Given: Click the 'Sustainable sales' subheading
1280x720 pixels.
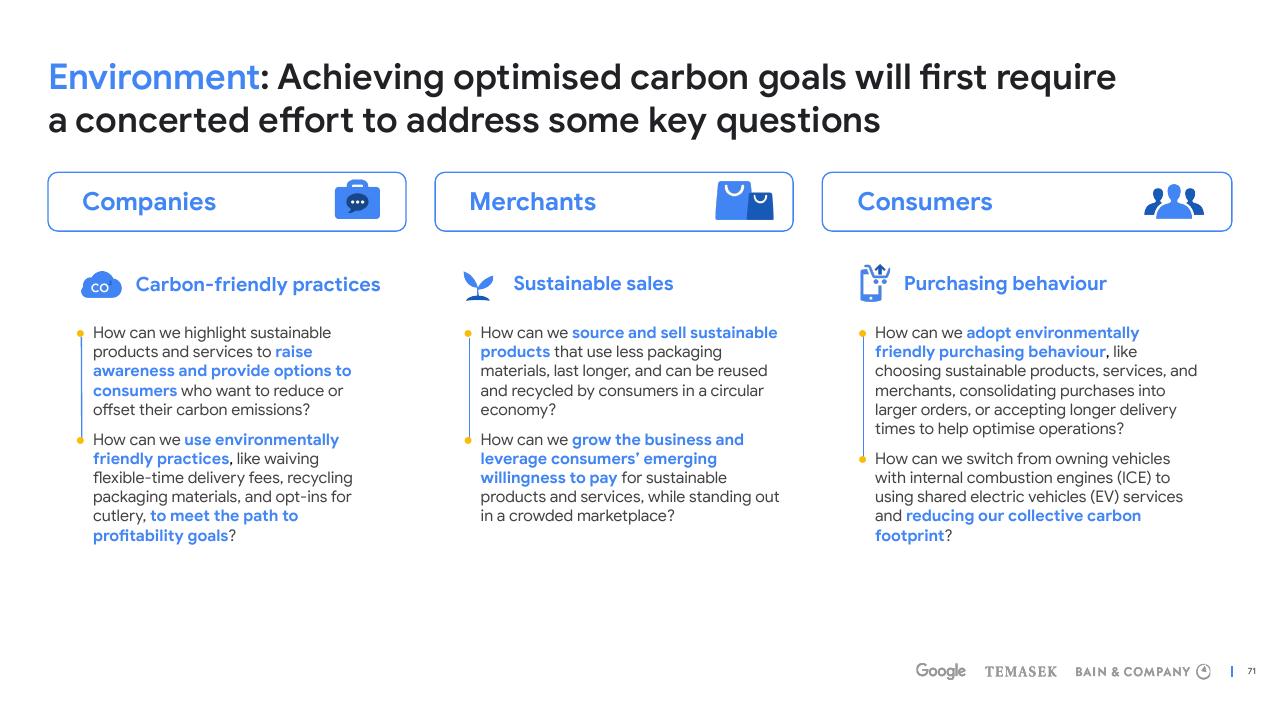Looking at the screenshot, I should point(593,283).
